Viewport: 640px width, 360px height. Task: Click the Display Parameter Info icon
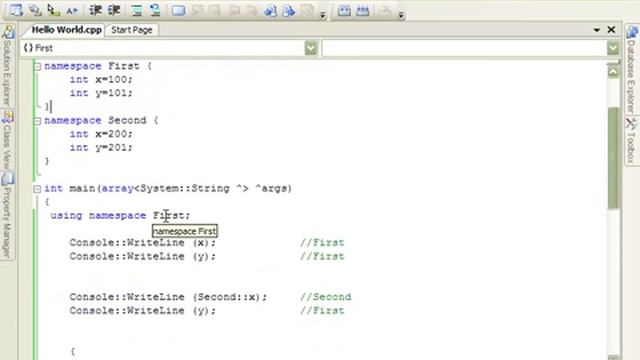pyautogui.click(x=35, y=10)
